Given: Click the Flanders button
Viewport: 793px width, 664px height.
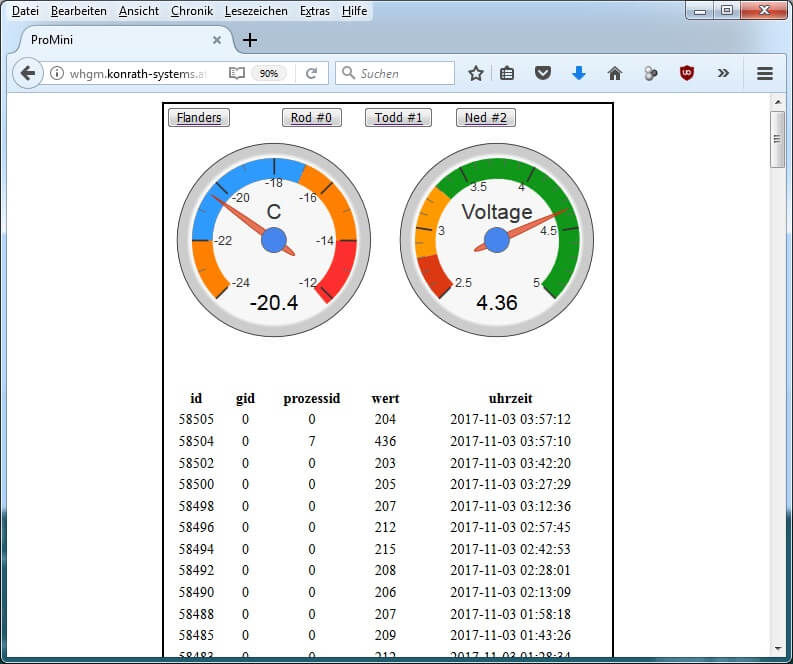Looking at the screenshot, I should [x=199, y=118].
